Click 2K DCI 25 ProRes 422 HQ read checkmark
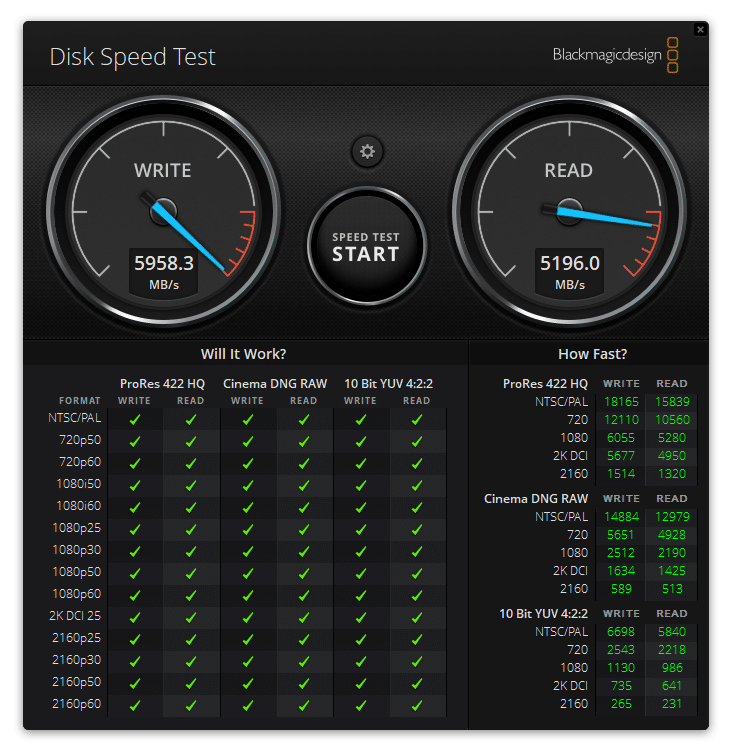This screenshot has height=756, width=732. pyautogui.click(x=191, y=617)
